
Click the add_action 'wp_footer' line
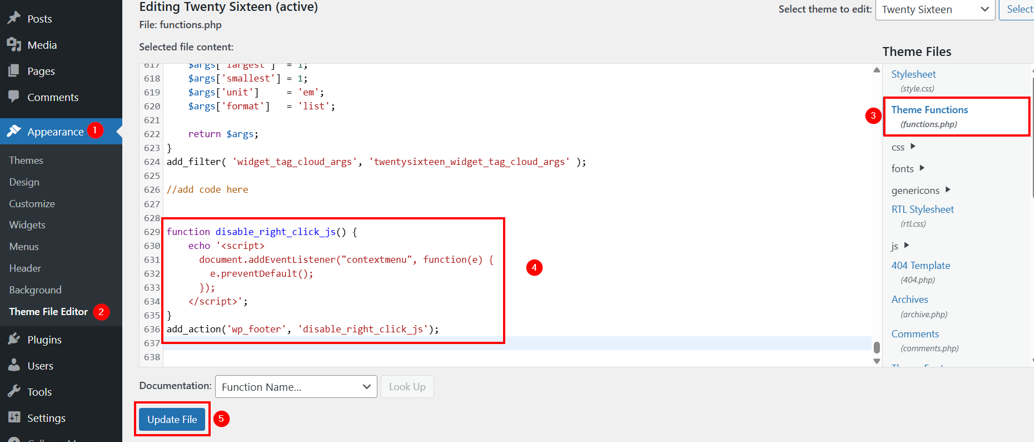[x=303, y=329]
